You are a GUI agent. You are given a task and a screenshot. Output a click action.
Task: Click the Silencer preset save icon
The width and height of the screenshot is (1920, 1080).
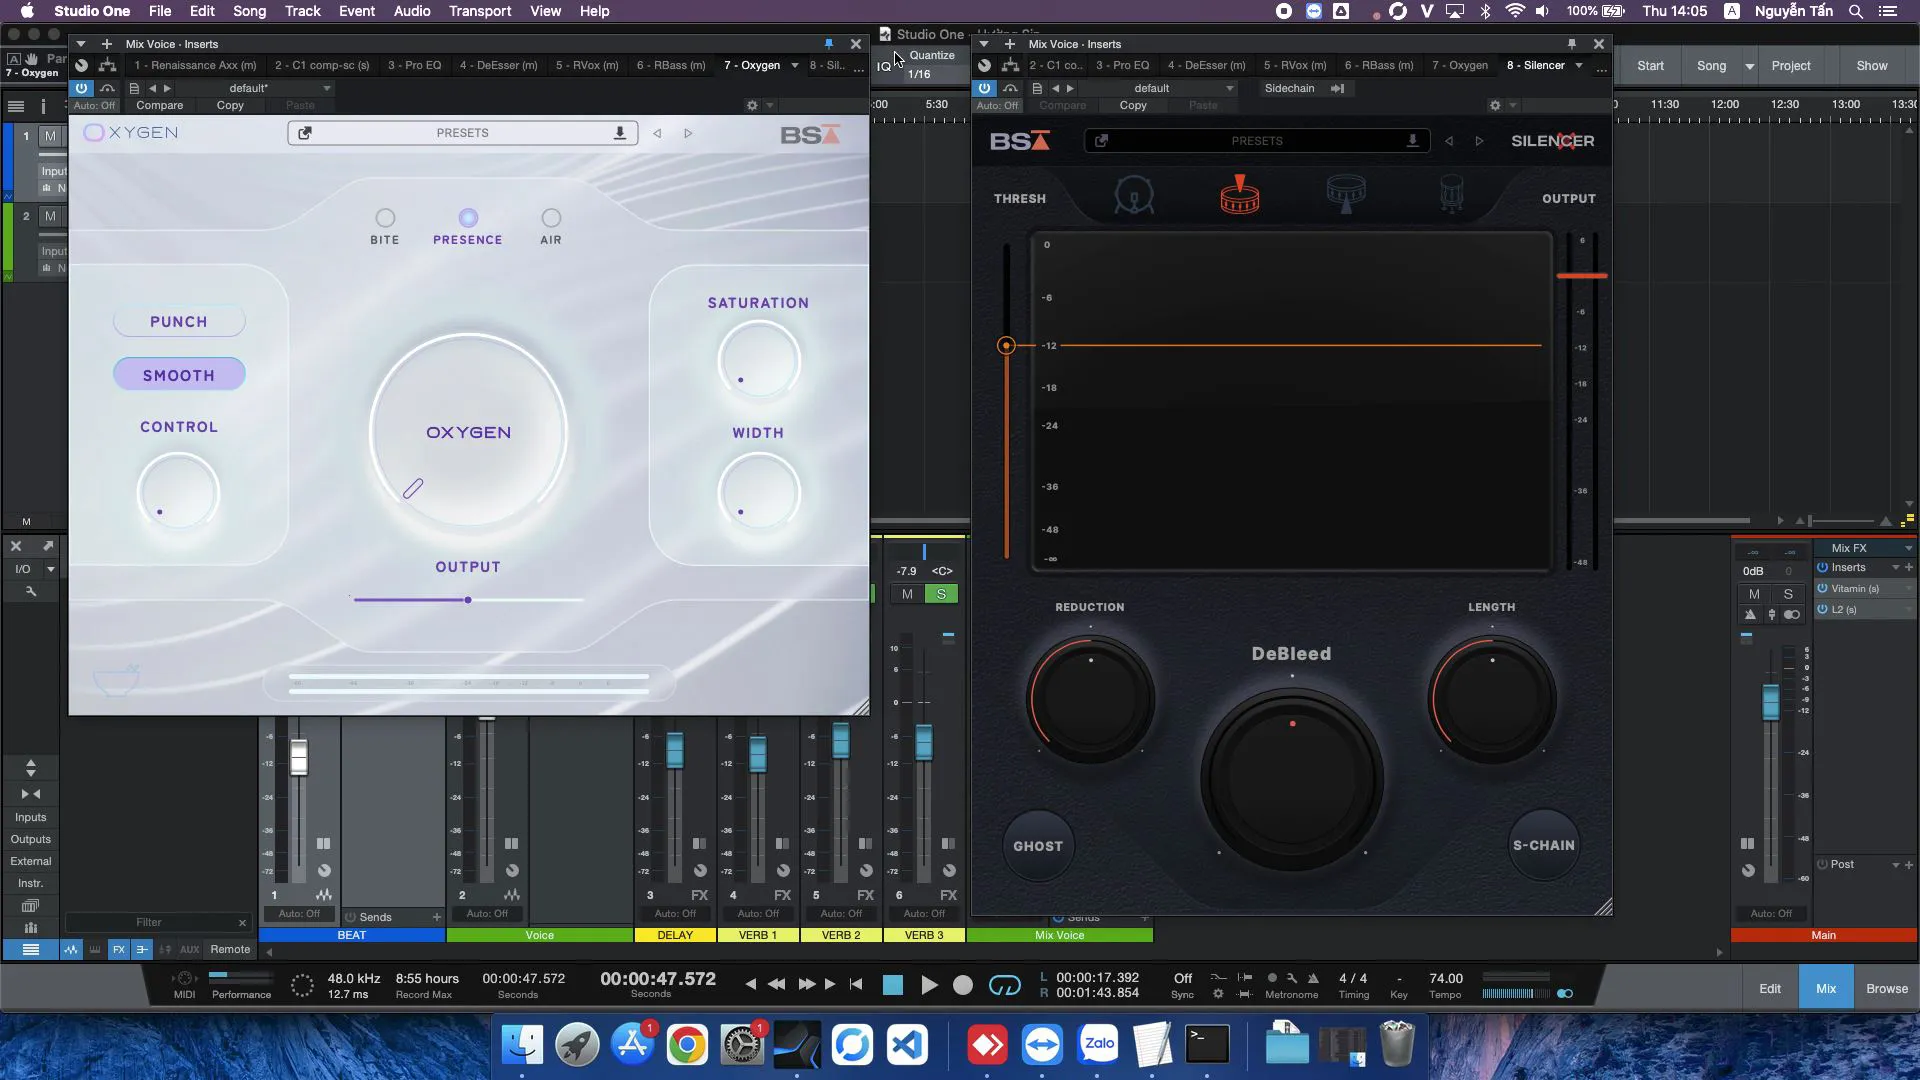[x=1412, y=141]
